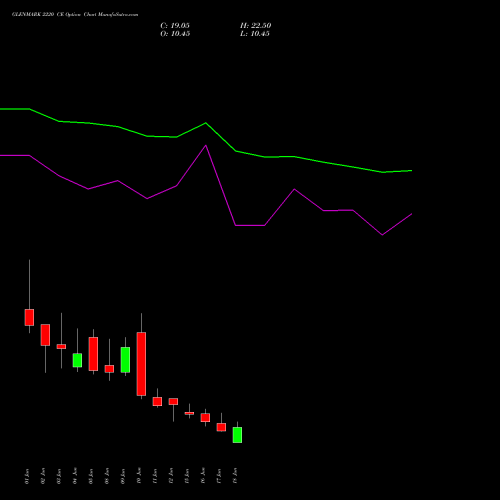Click the 08 Jan date label

coord(107,476)
